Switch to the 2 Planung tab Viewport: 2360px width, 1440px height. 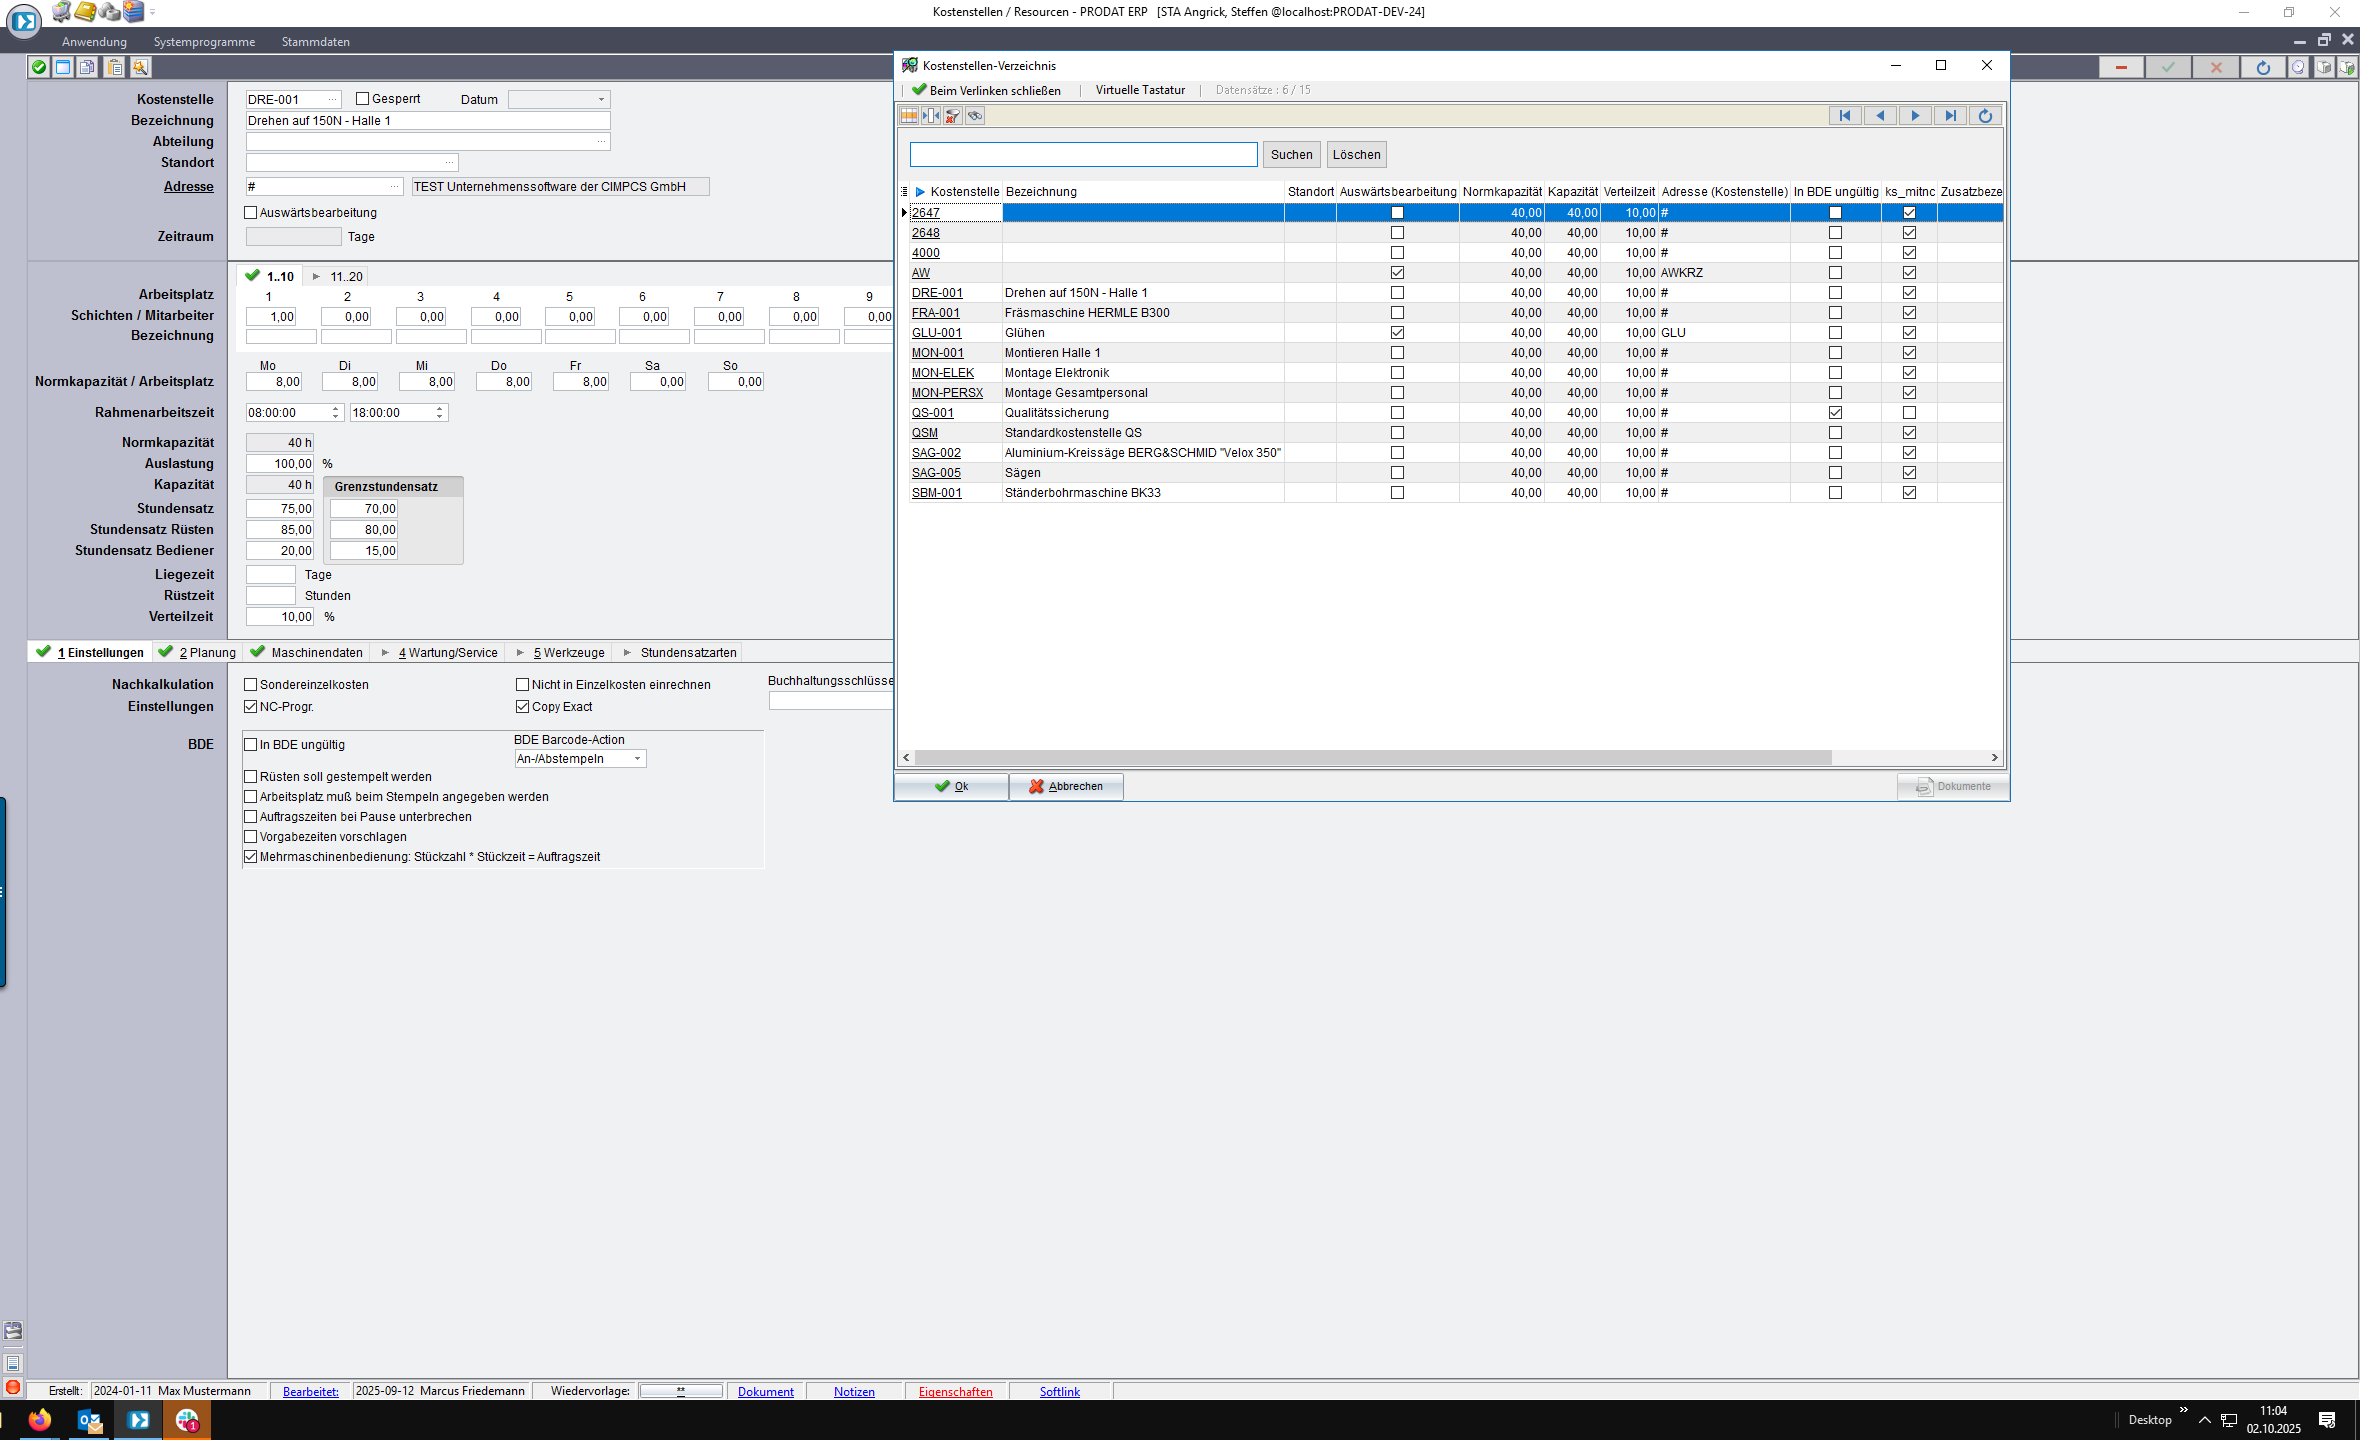coord(207,653)
